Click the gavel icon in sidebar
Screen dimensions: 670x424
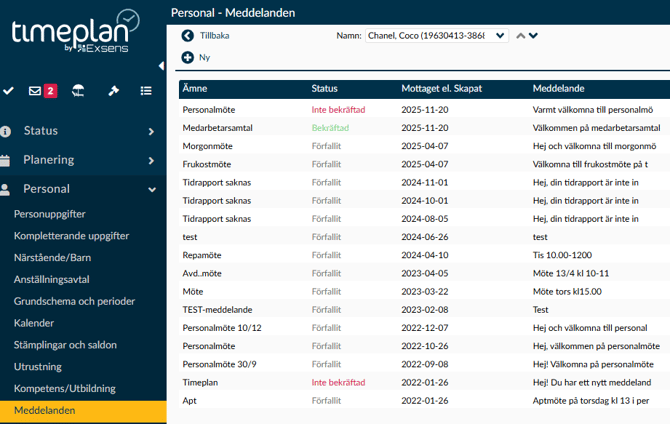(x=113, y=91)
